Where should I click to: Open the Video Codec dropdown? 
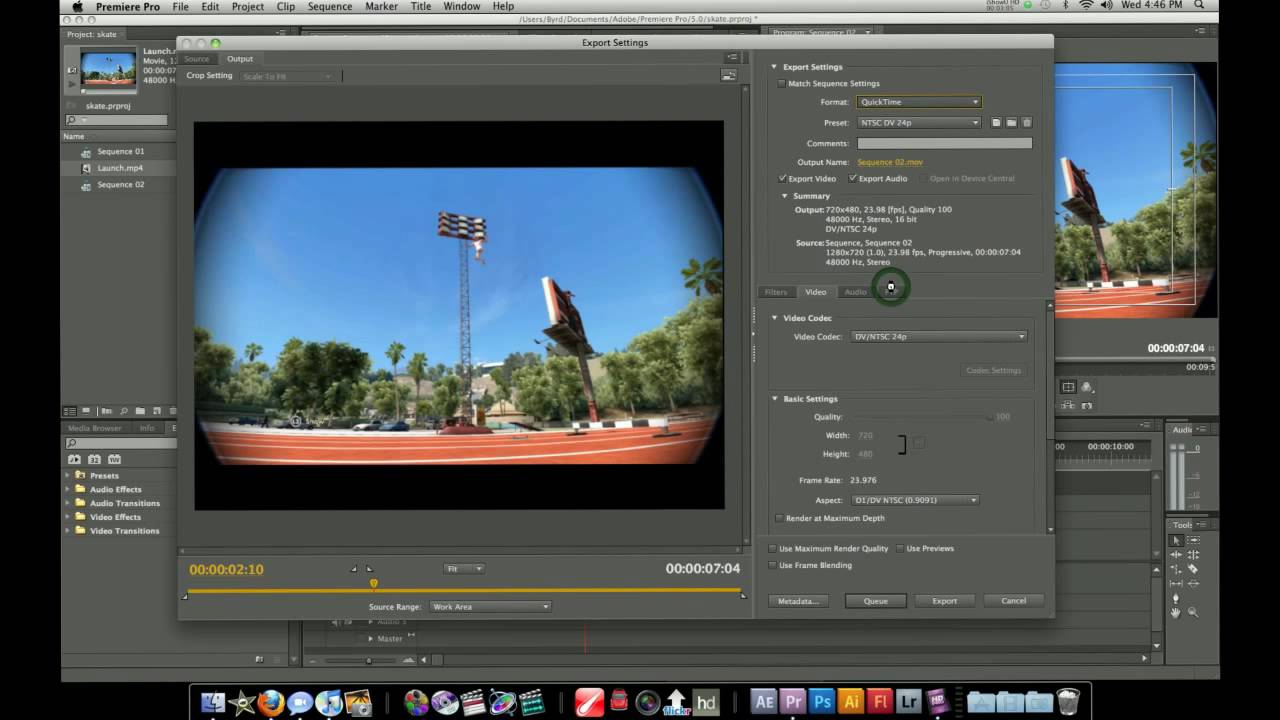pos(939,337)
